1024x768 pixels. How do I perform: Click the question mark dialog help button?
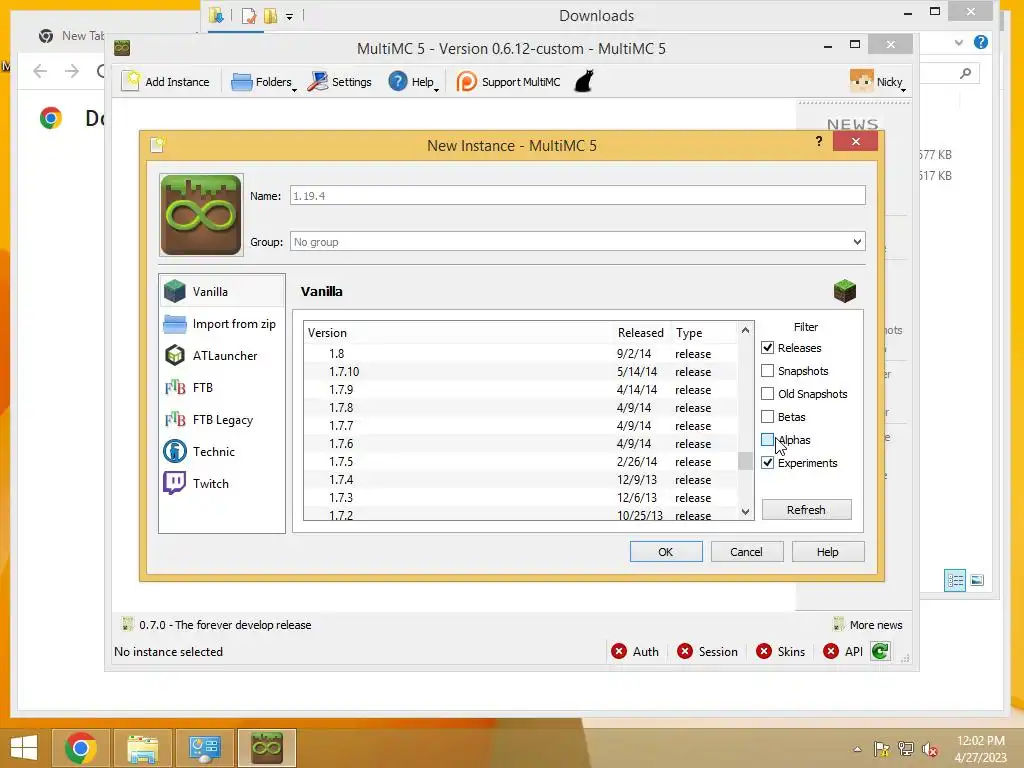point(819,141)
